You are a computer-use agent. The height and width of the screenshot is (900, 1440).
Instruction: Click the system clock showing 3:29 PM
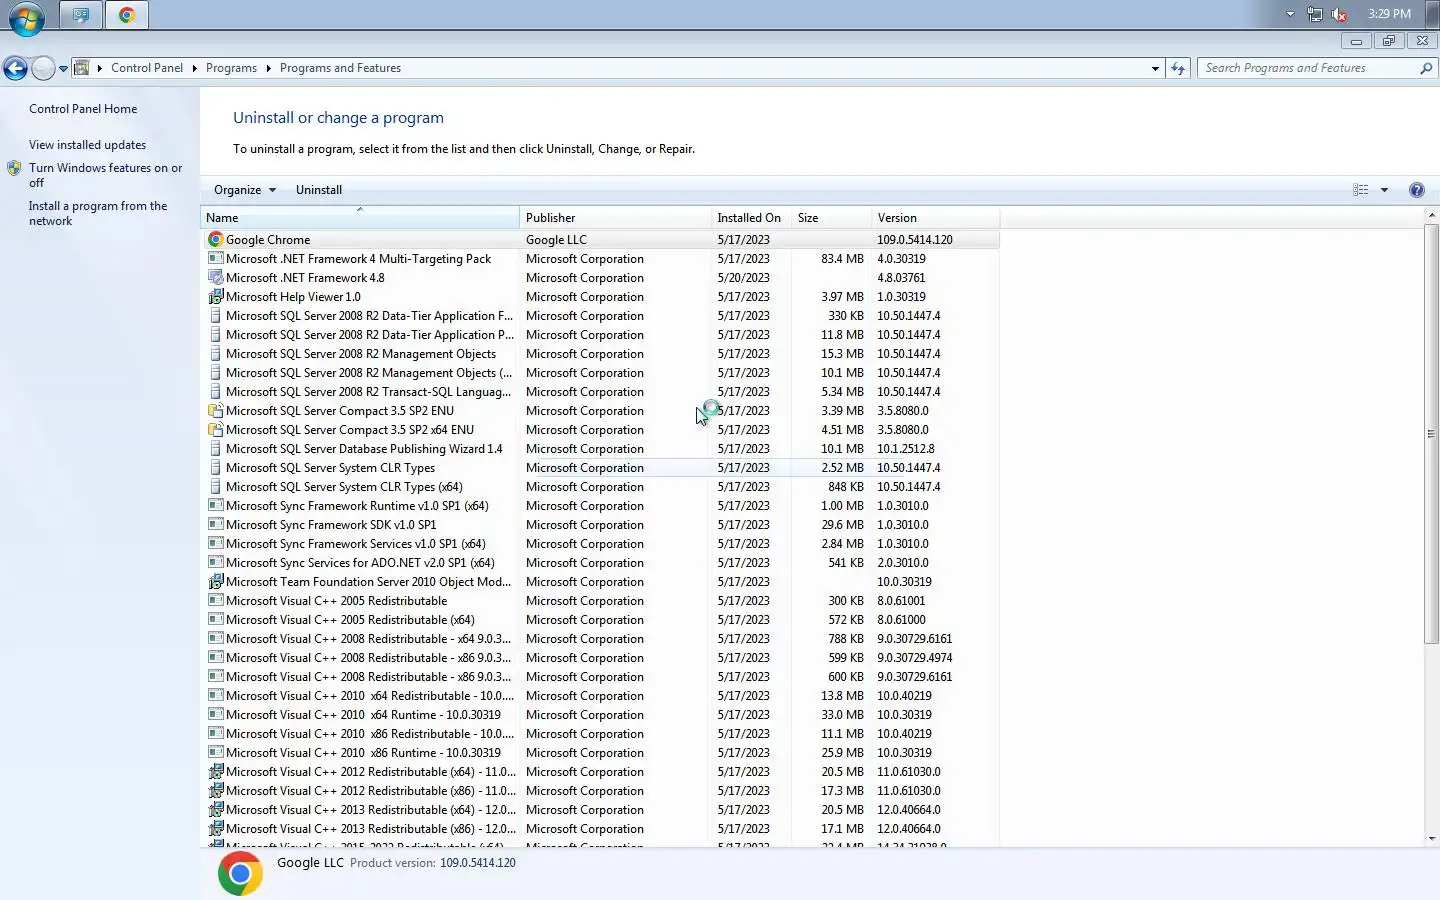1389,14
